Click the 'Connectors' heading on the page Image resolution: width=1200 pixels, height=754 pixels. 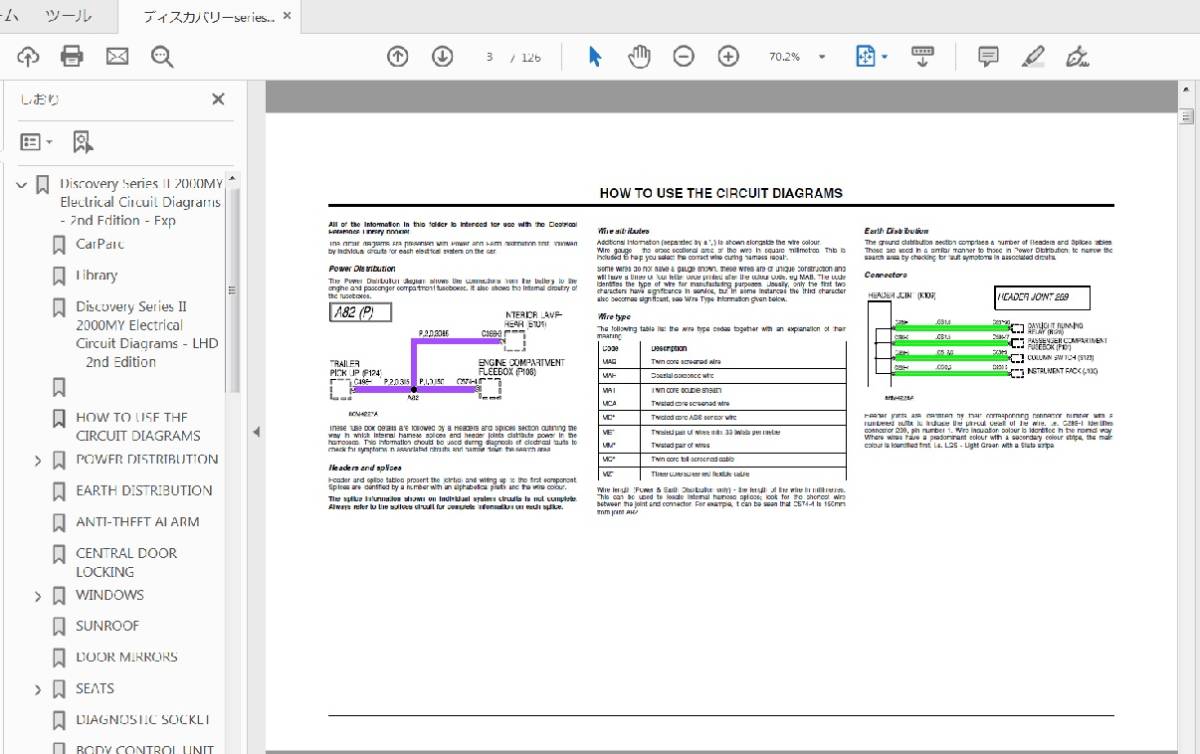pyautogui.click(x=886, y=274)
